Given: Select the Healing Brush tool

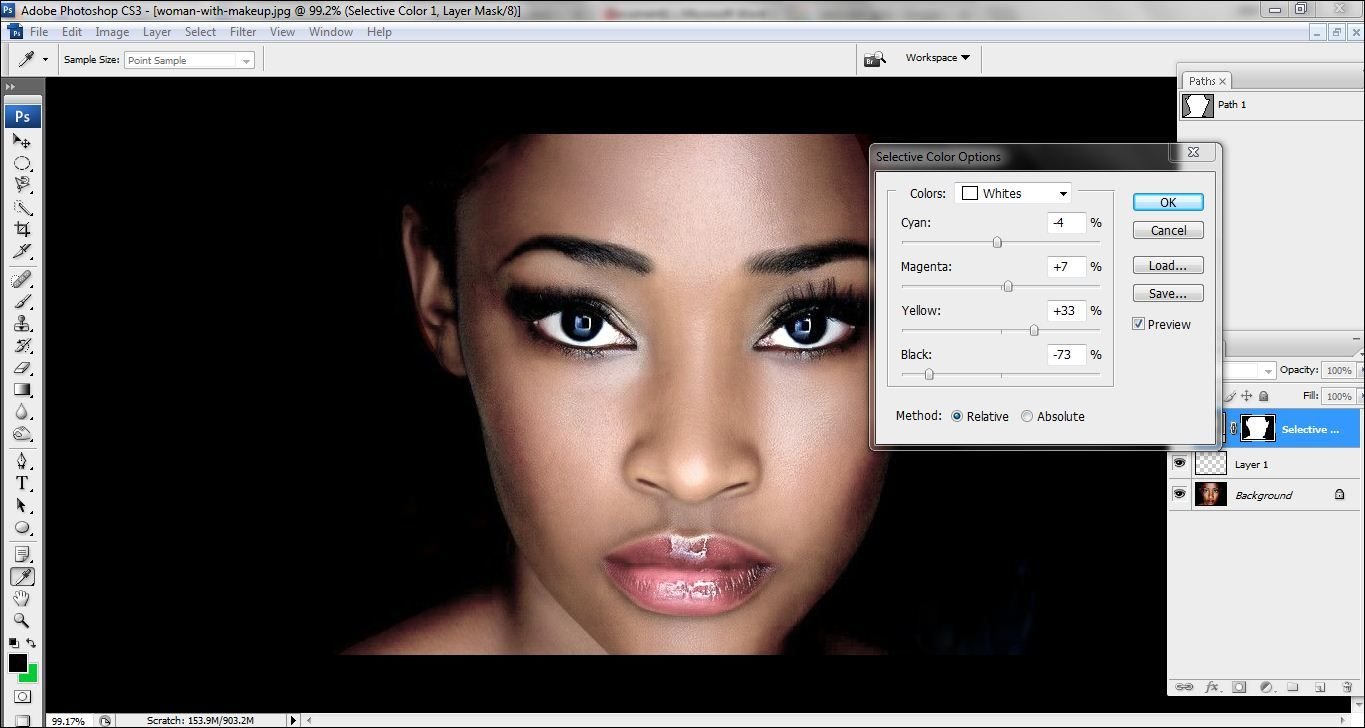Looking at the screenshot, I should pyautogui.click(x=22, y=279).
